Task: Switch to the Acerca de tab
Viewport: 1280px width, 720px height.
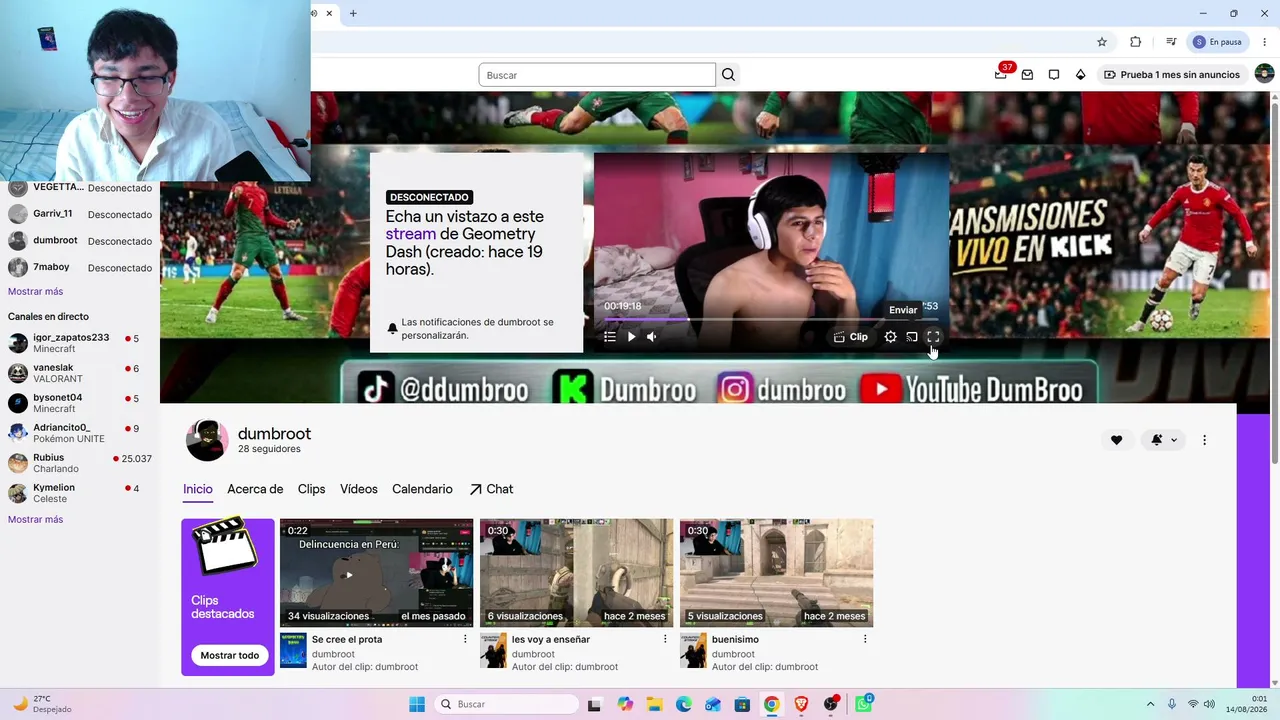Action: point(255,489)
